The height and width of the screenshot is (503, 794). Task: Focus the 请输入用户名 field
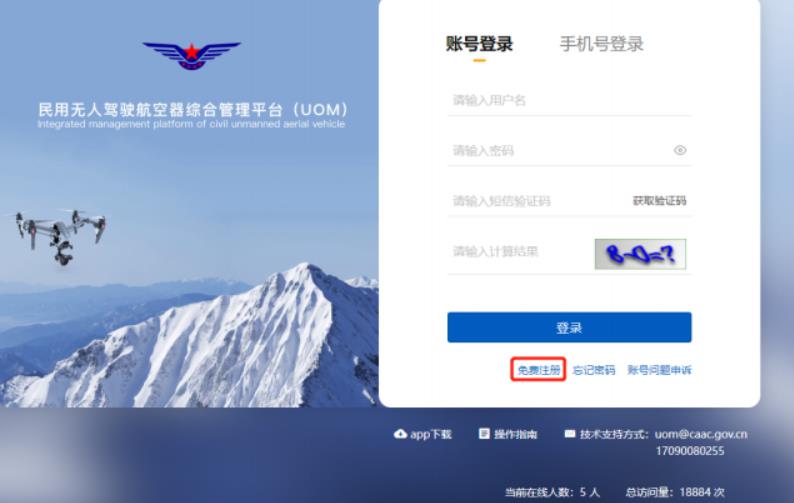pos(569,100)
